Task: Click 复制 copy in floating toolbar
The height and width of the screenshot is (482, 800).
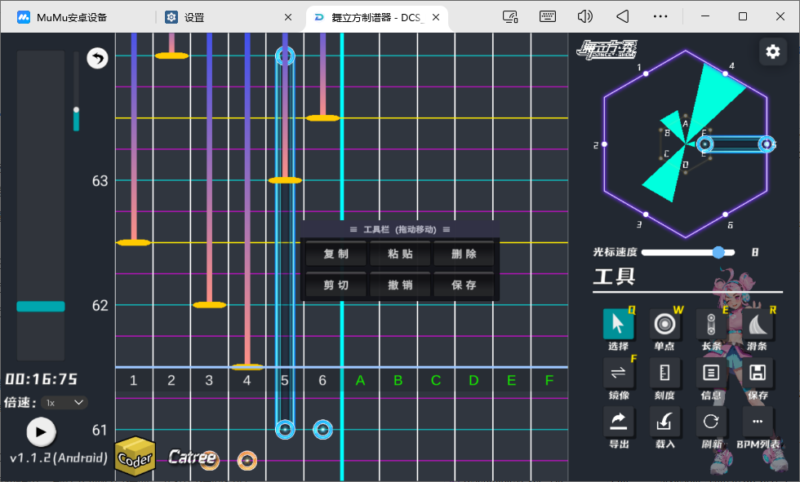Action: (336, 254)
